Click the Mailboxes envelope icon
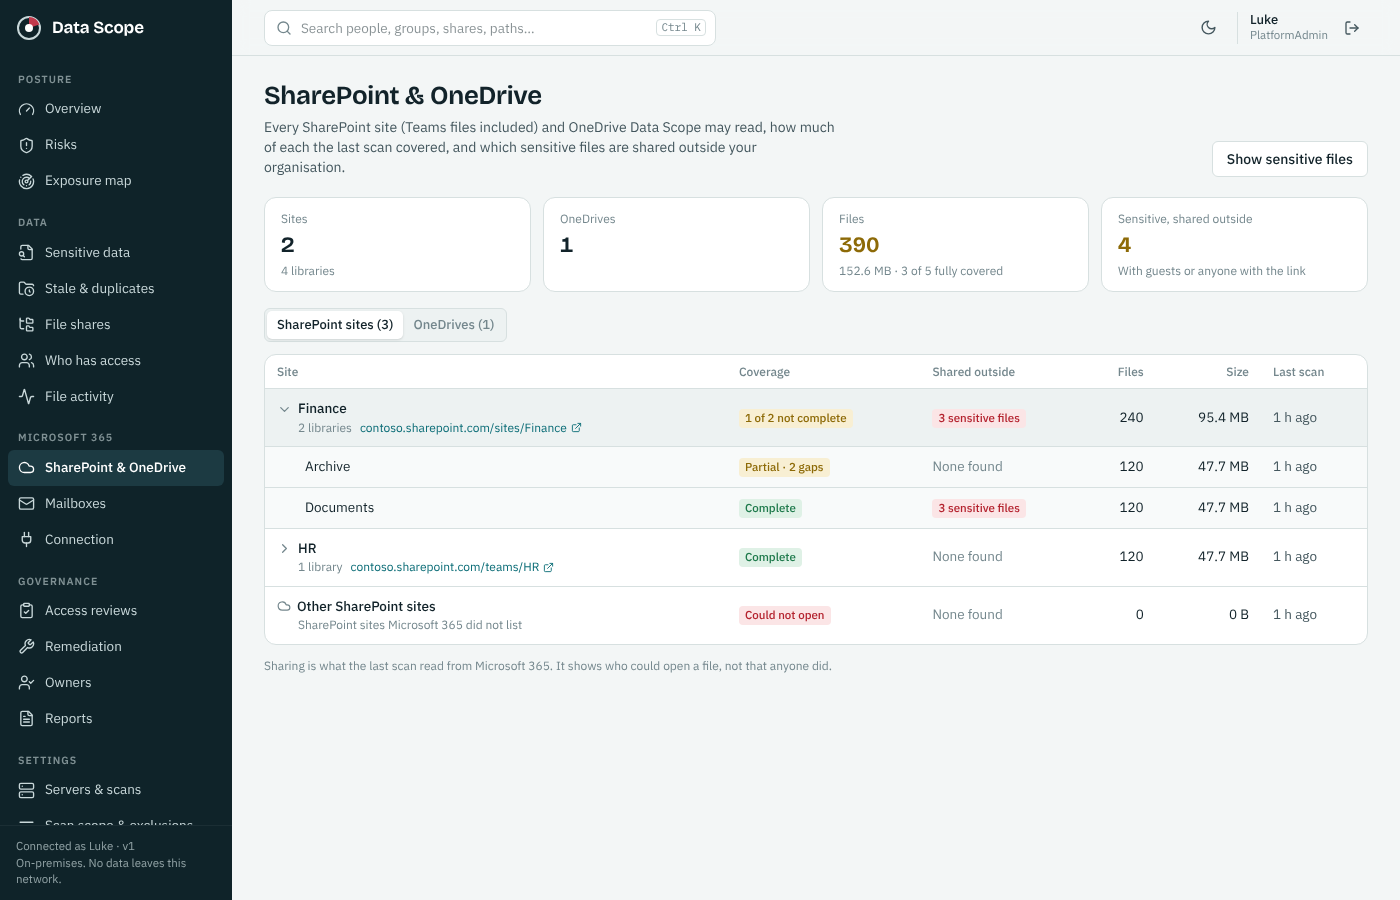This screenshot has height=900, width=1400. (x=27, y=504)
